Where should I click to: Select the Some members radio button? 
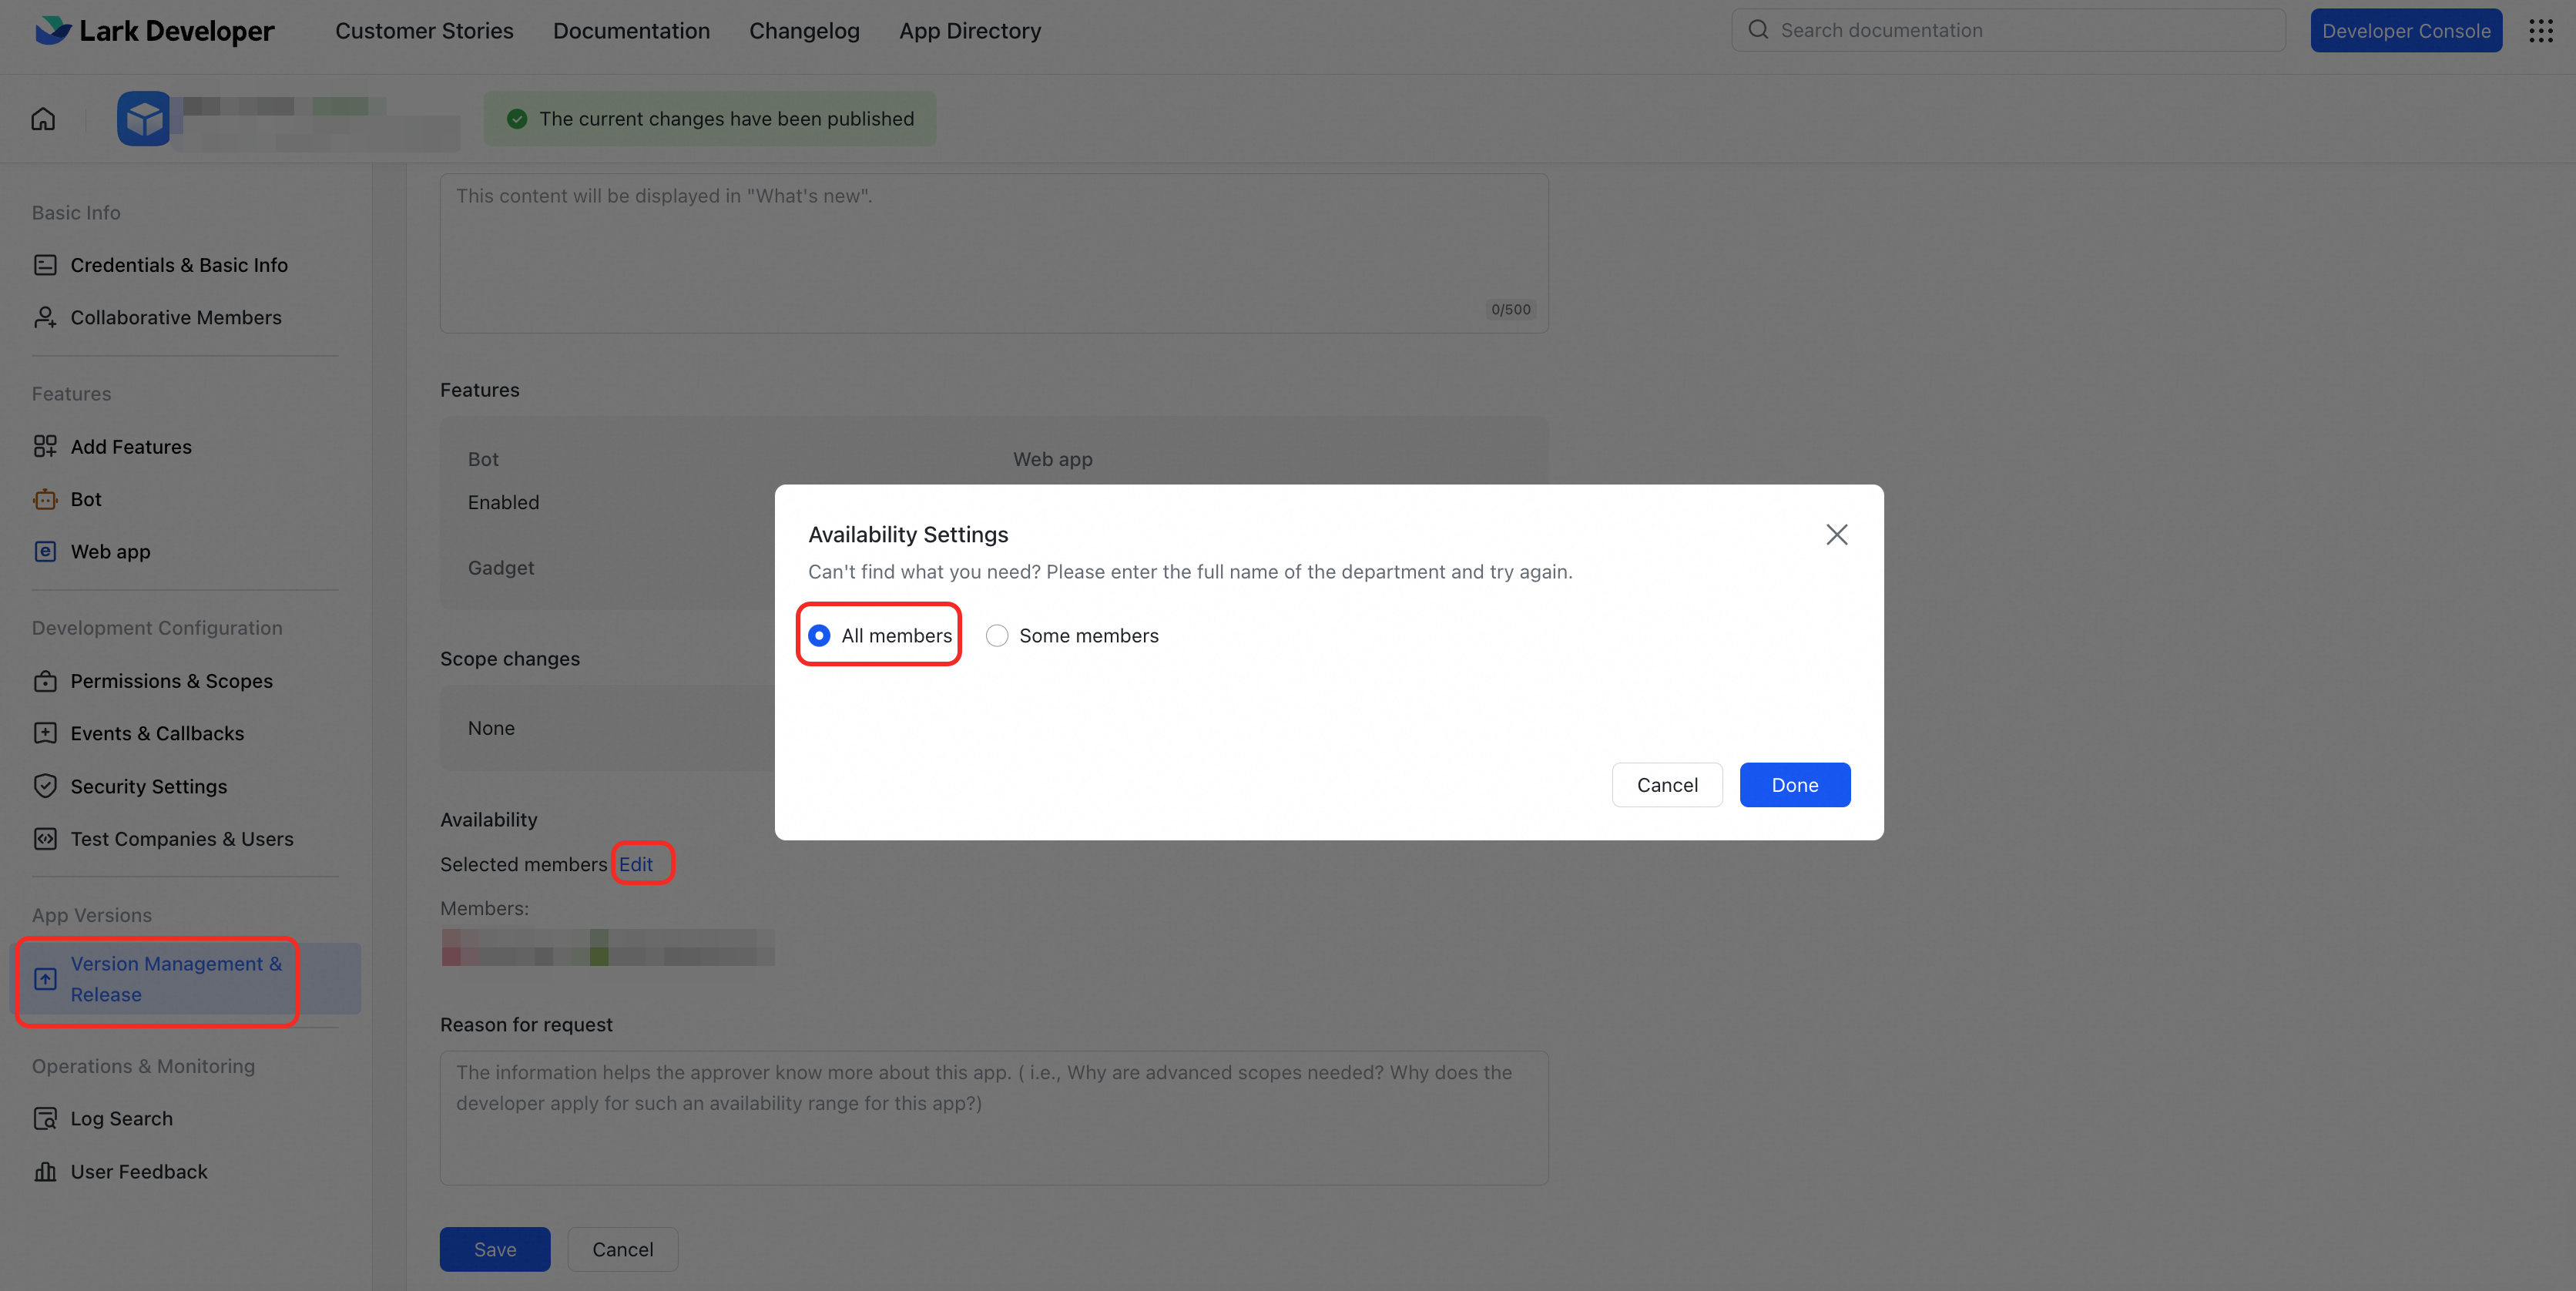(997, 636)
